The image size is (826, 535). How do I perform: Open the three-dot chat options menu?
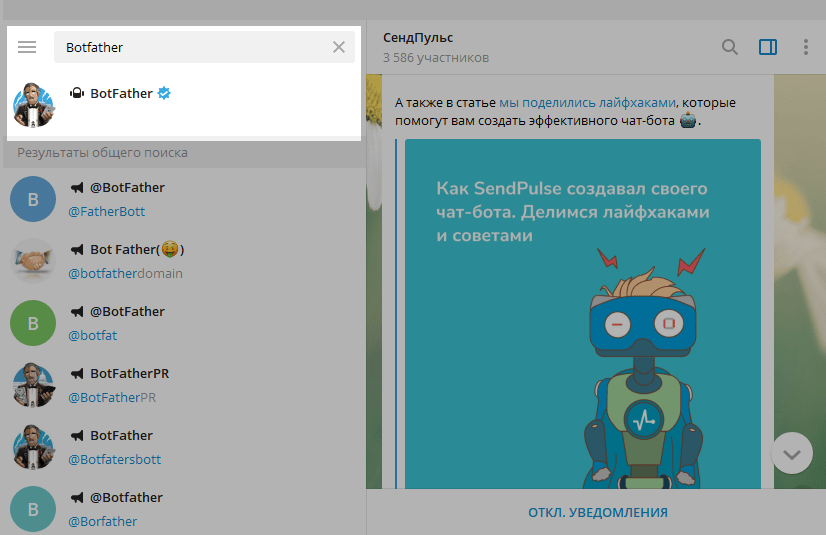point(805,47)
